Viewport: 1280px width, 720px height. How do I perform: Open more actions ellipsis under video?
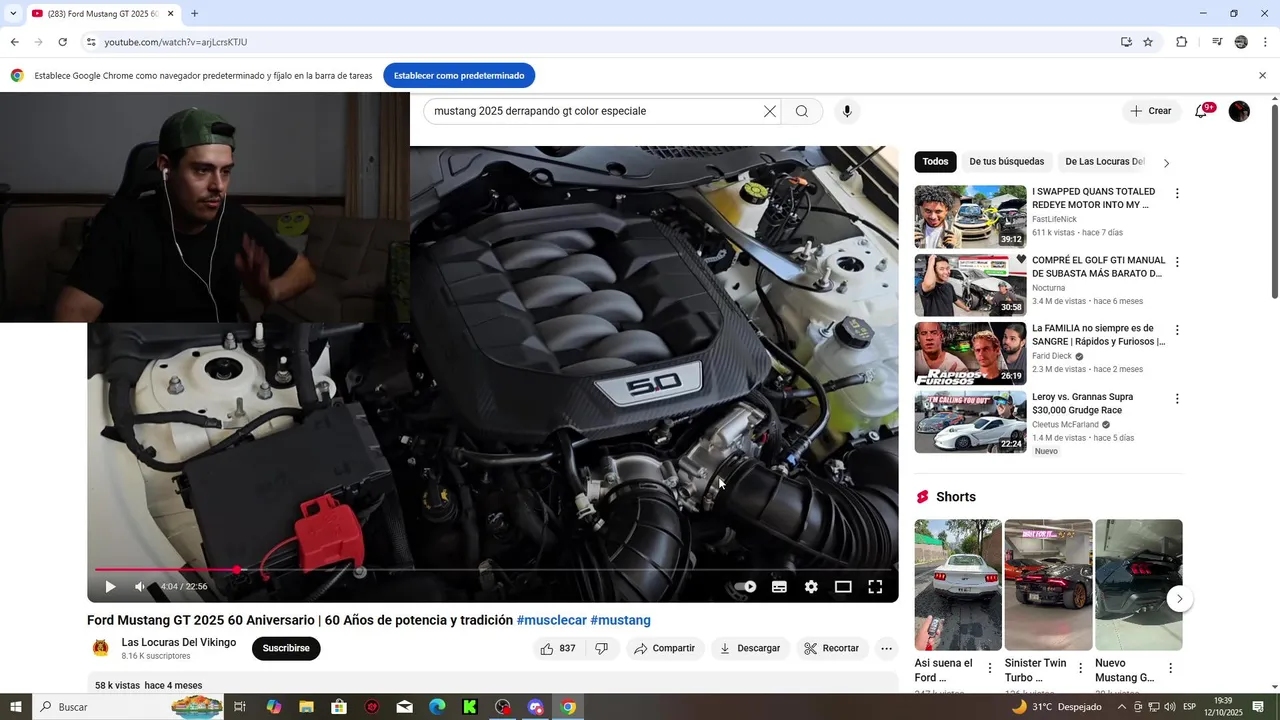(886, 648)
